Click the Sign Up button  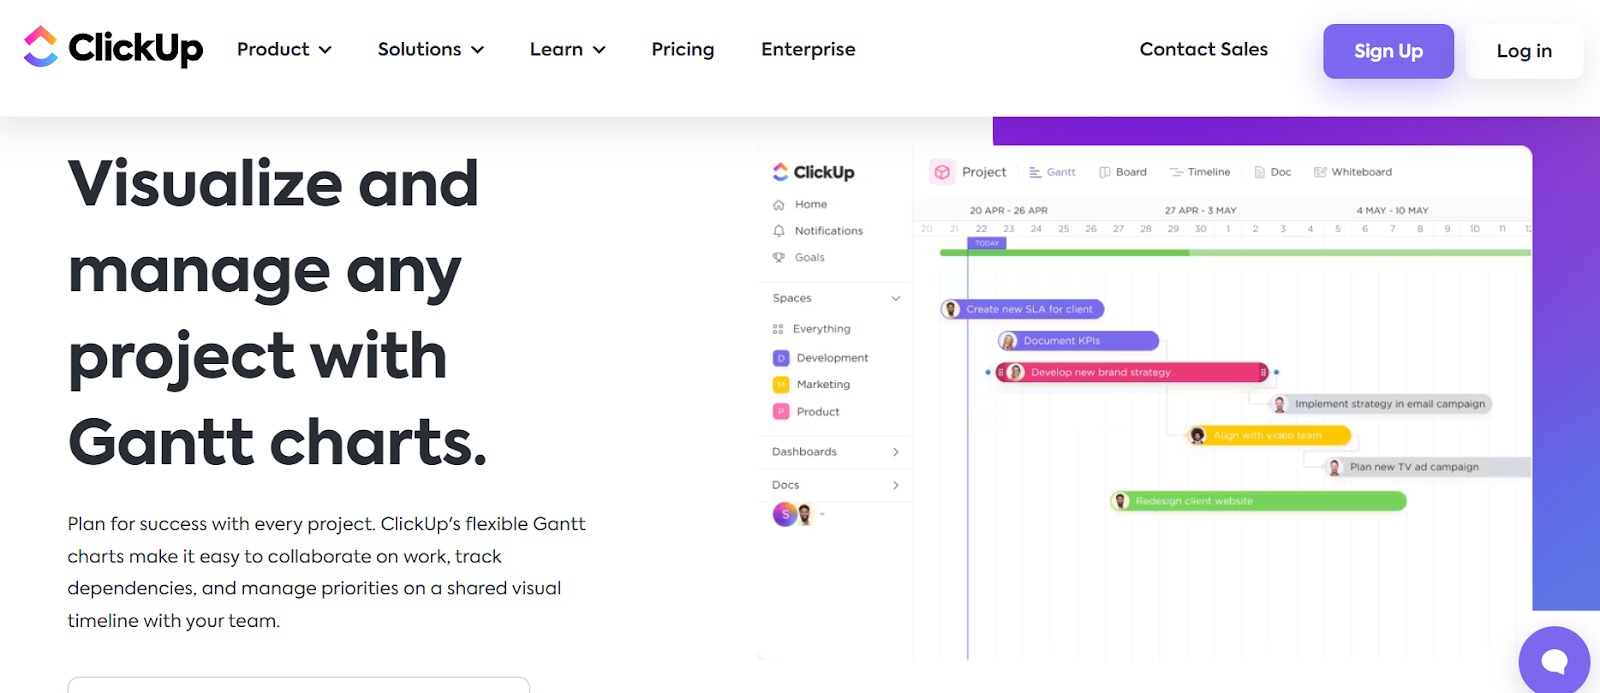tap(1388, 51)
